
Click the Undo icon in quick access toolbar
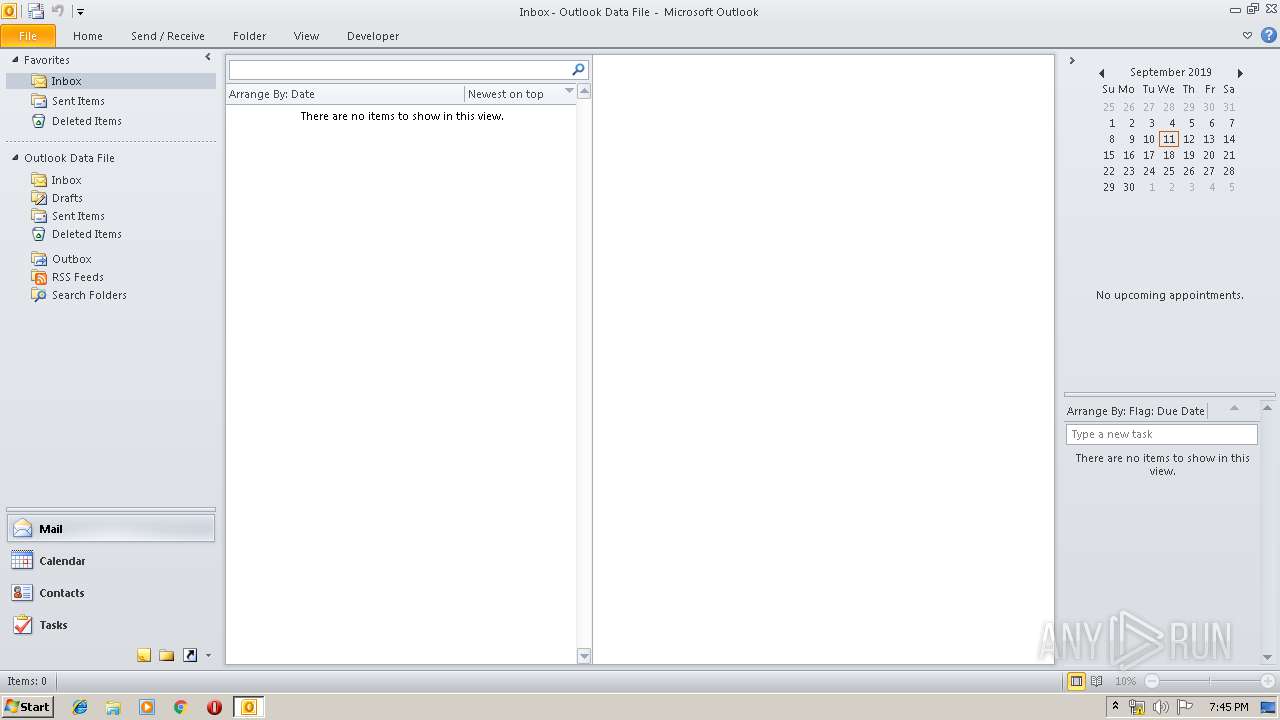point(58,11)
